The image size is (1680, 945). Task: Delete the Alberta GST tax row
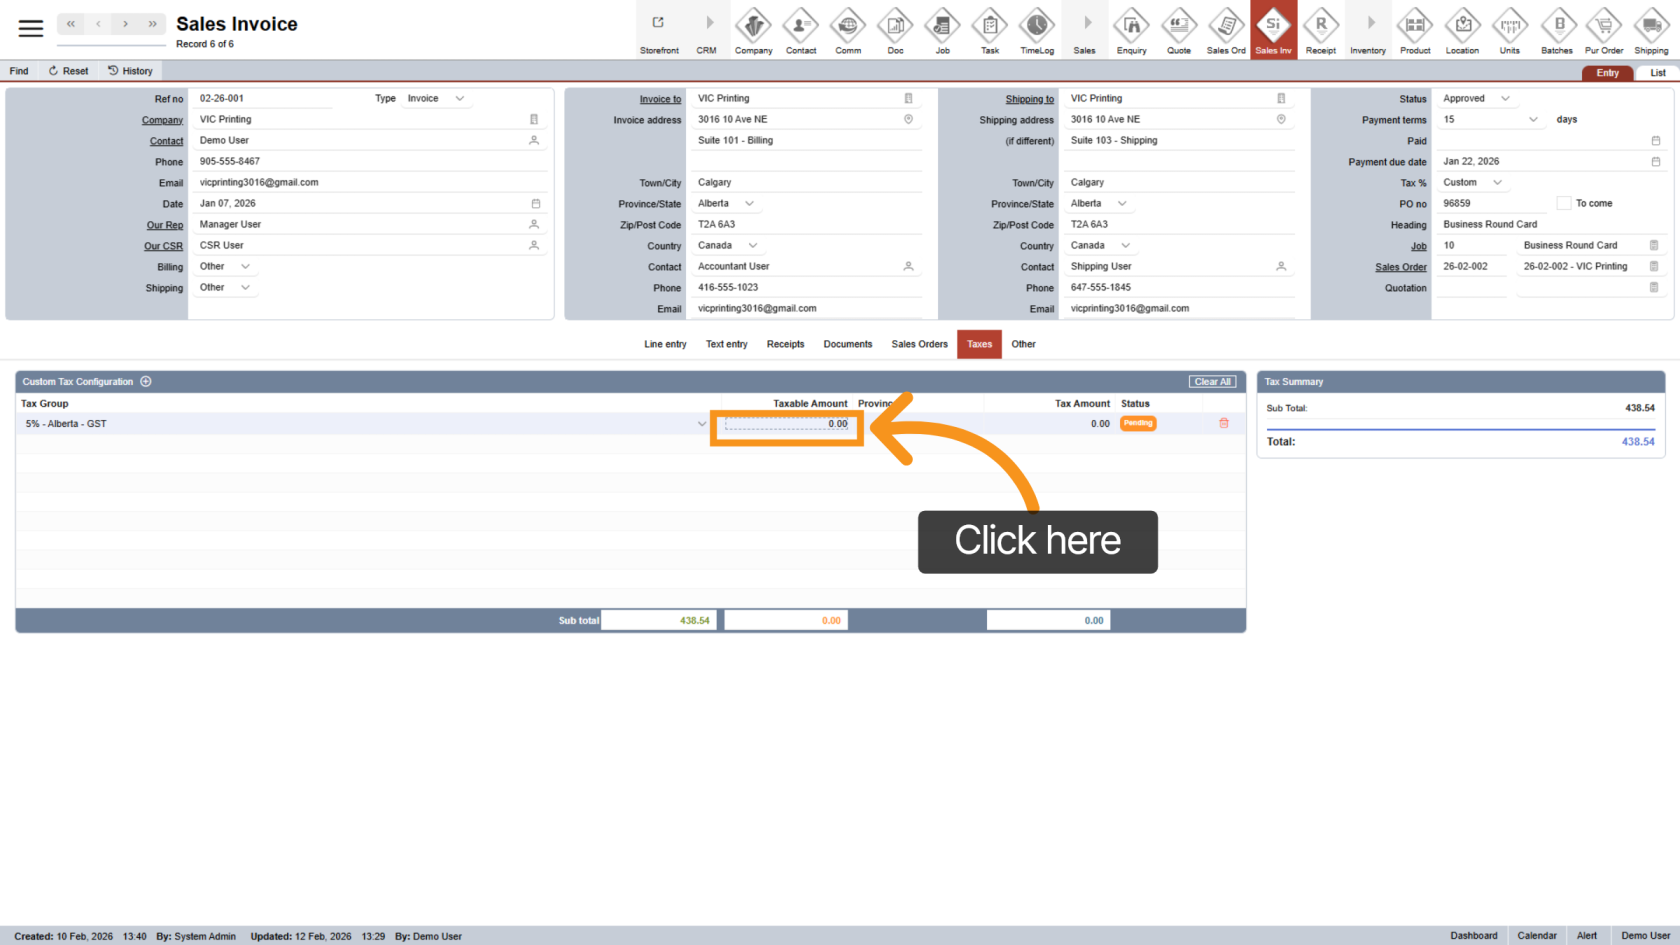[x=1223, y=424]
